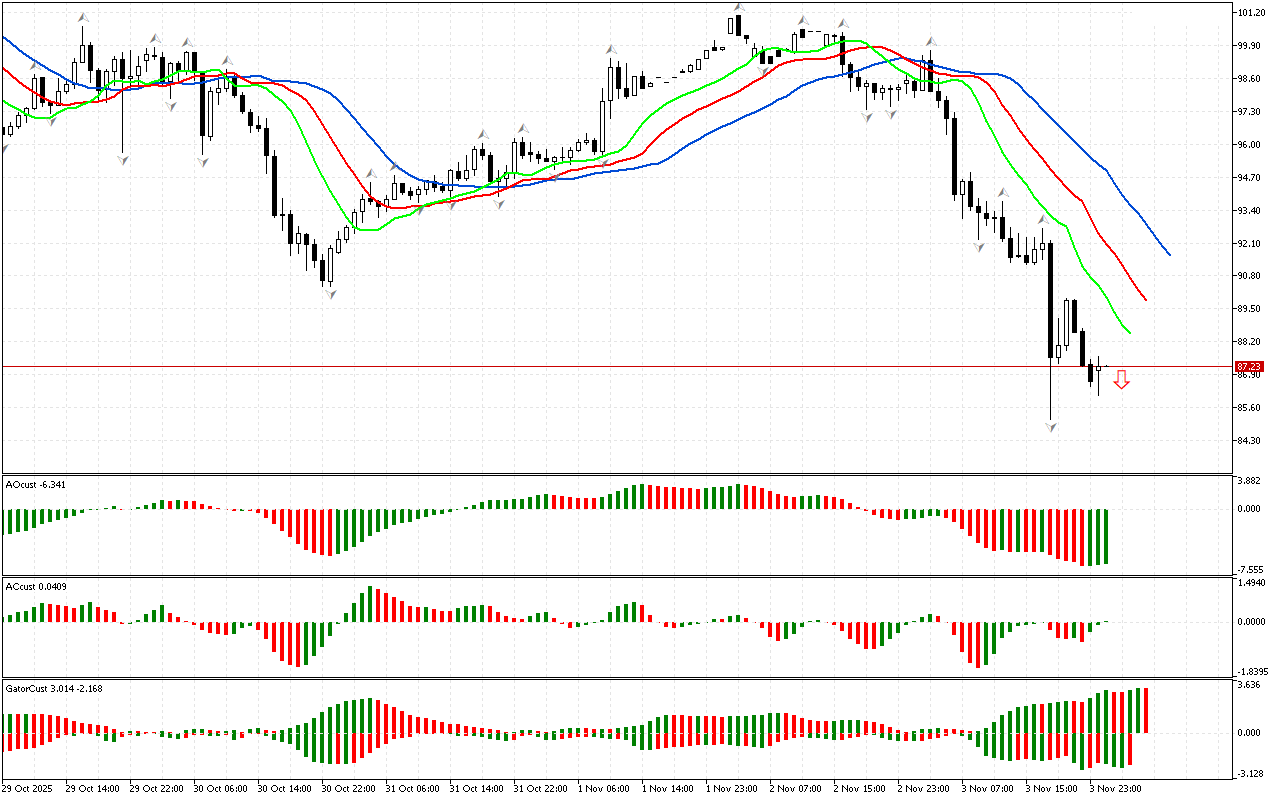Select the AOcust indicator label
Screen dimensions: 1280x800
click(x=36, y=485)
